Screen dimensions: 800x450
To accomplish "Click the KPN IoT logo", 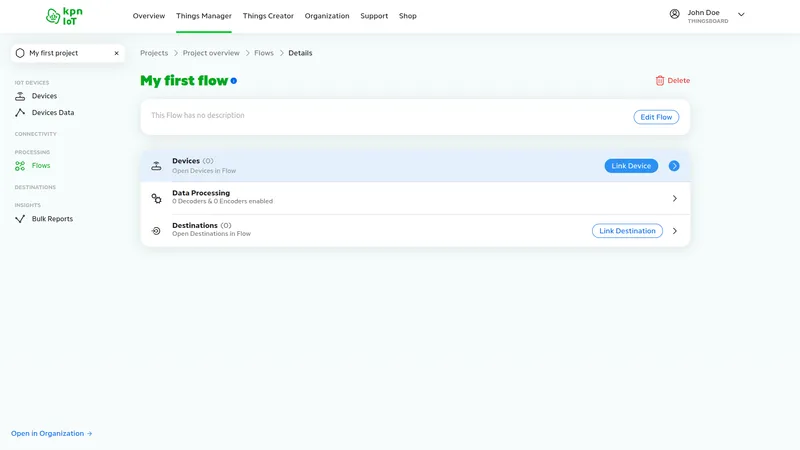I will point(64,16).
